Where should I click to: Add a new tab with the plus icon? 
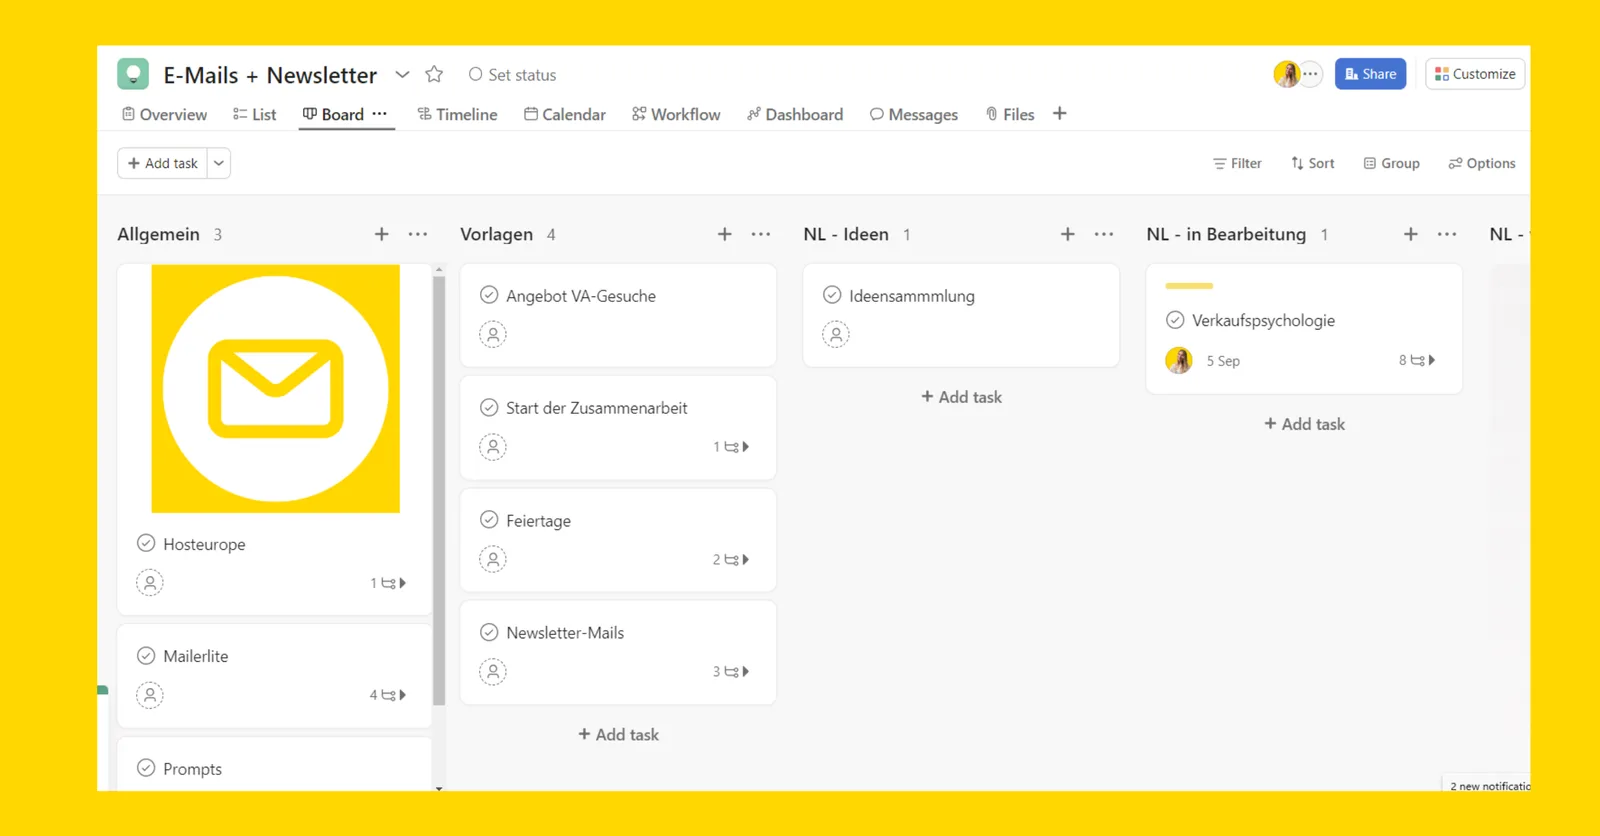[x=1060, y=114]
